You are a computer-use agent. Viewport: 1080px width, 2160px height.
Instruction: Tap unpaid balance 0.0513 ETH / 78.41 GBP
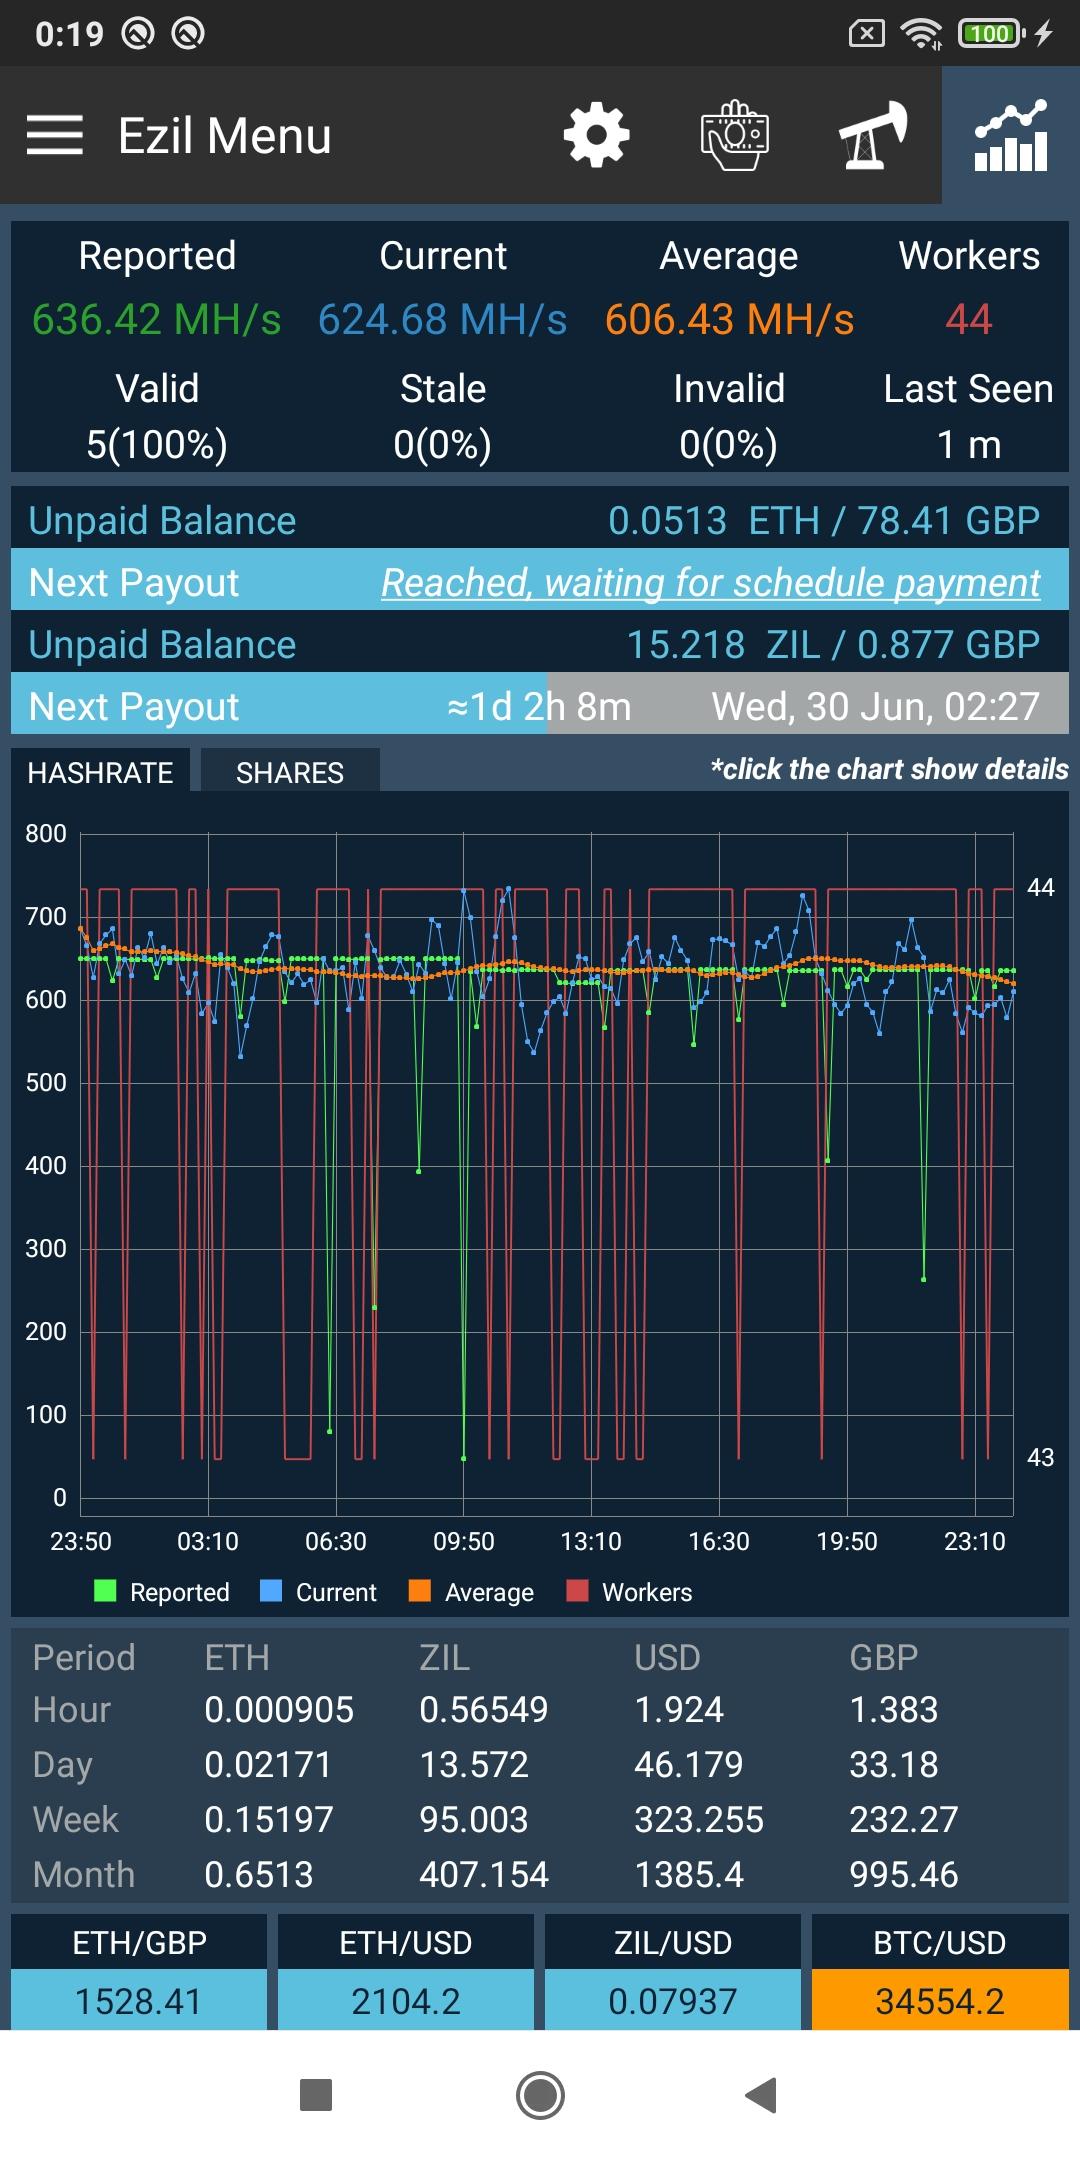click(824, 521)
